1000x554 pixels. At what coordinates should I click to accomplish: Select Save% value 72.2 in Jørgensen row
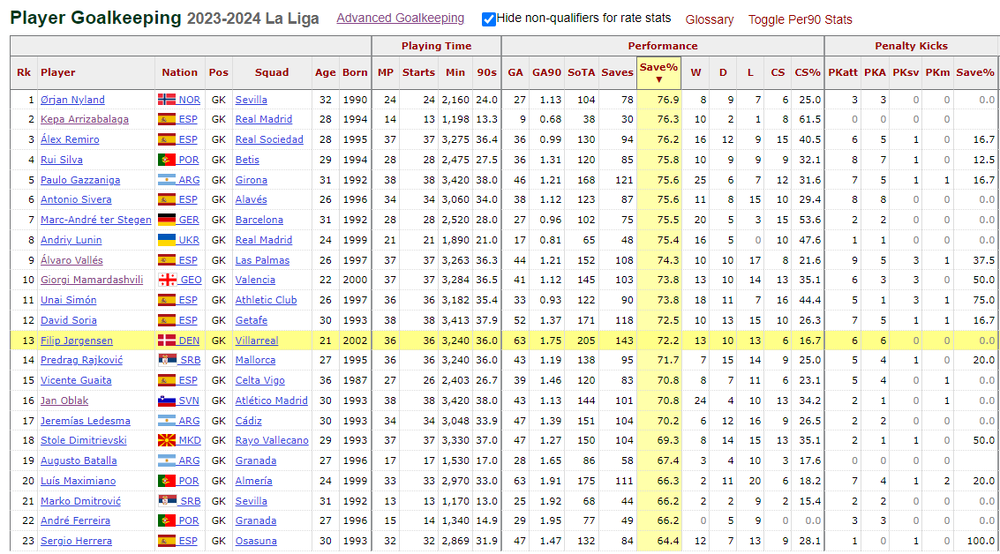pos(668,341)
